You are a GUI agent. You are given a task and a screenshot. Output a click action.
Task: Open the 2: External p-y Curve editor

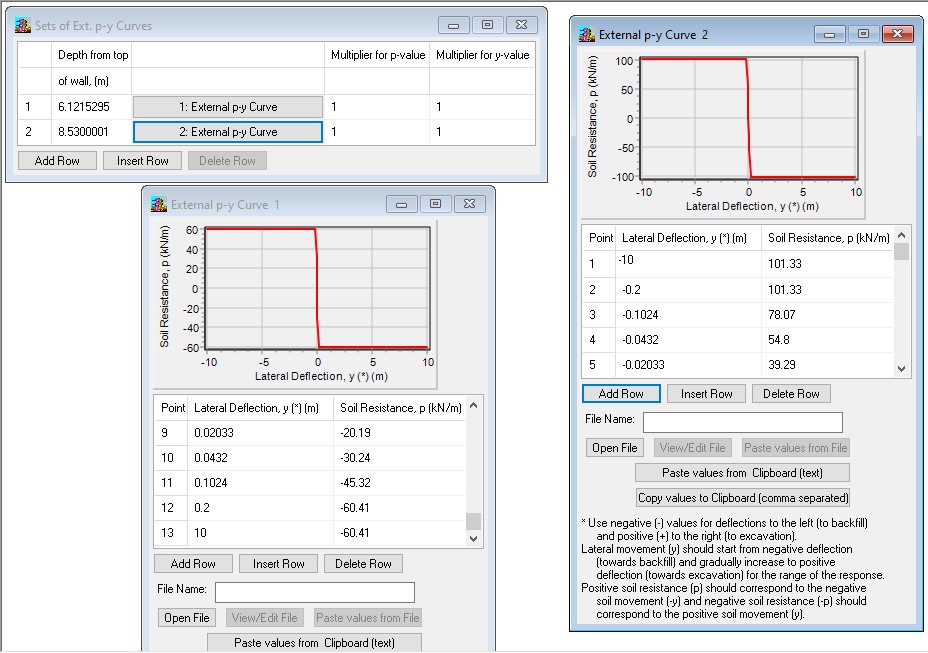tap(228, 129)
